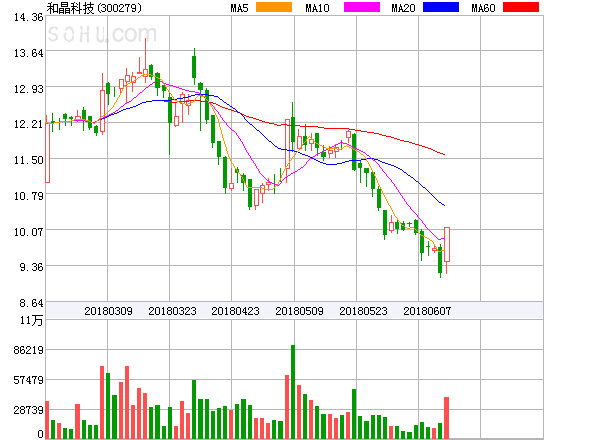Click the blue MA20 legend swatch
Screen dimensions: 600x440
pos(441,7)
